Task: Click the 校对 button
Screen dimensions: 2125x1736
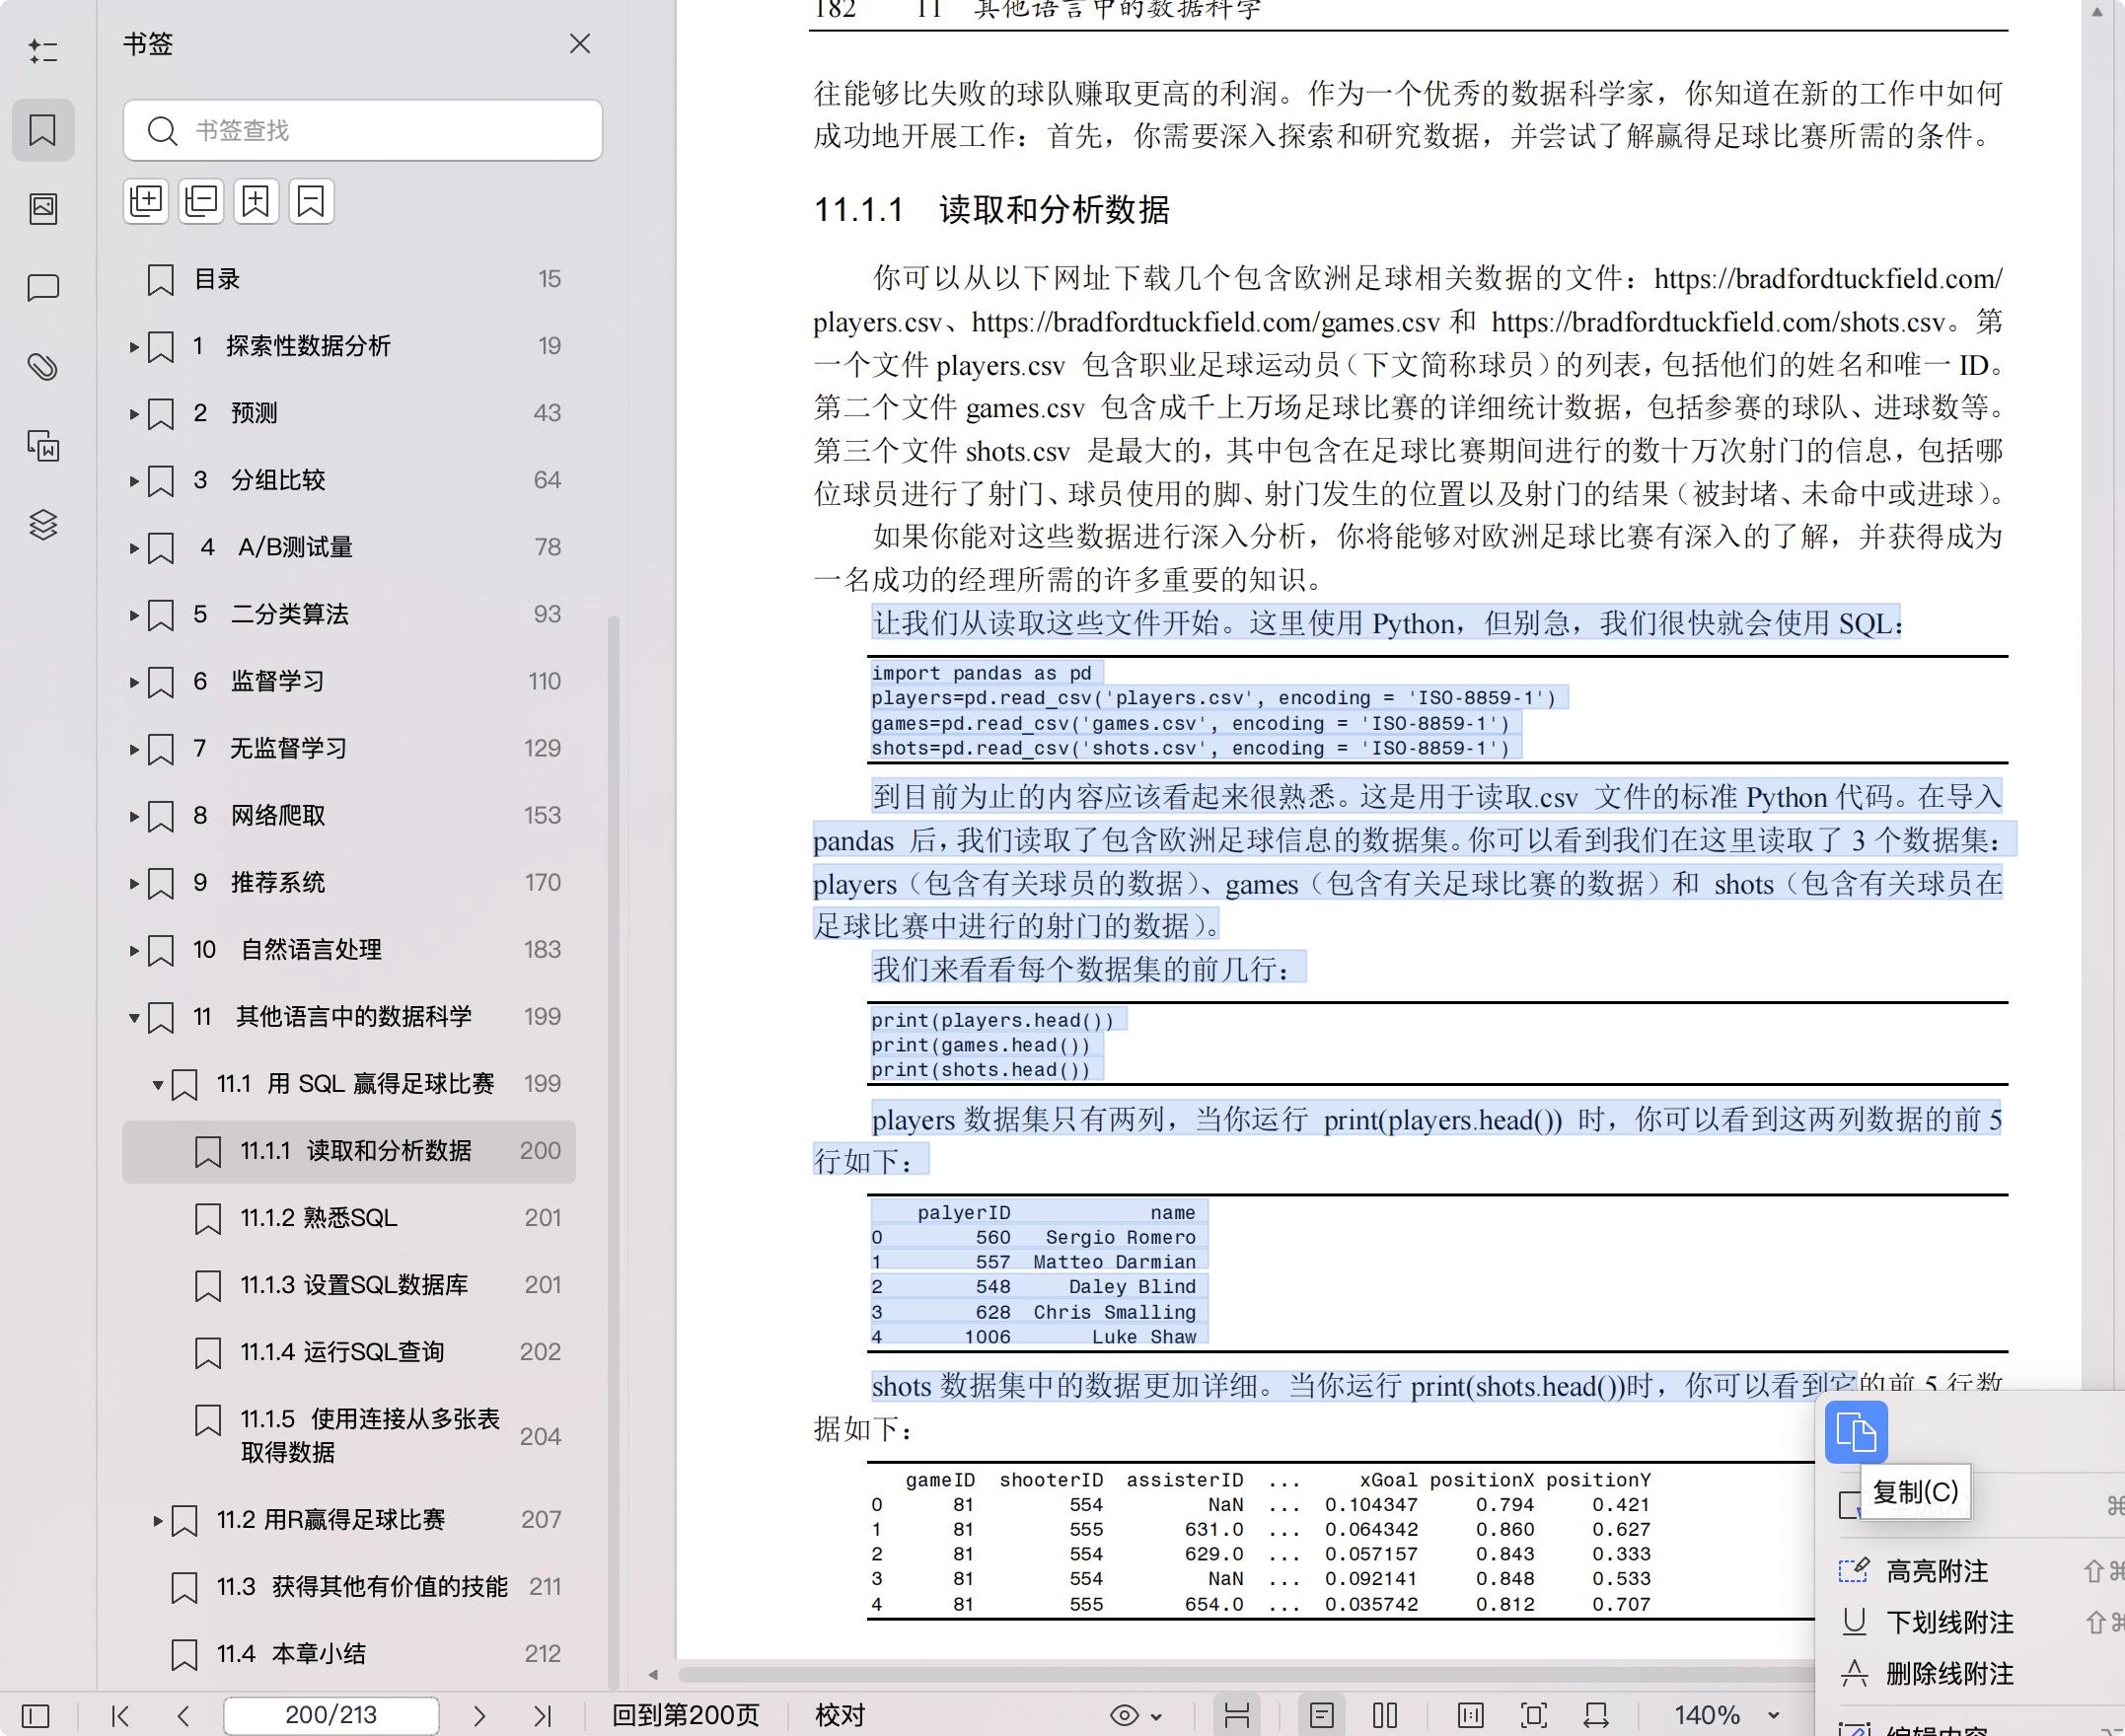Action: point(840,1716)
